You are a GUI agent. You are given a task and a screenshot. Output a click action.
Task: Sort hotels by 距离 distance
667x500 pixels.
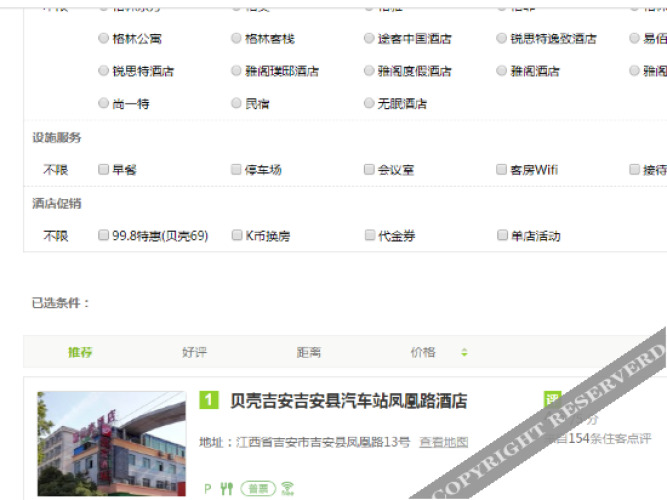pos(308,352)
